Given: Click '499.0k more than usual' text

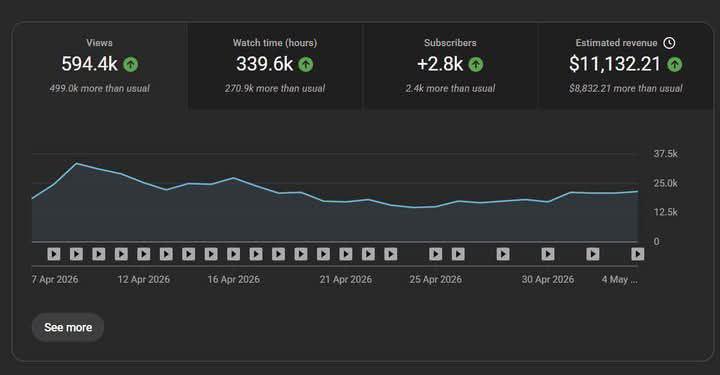Looking at the screenshot, I should (x=100, y=89).
